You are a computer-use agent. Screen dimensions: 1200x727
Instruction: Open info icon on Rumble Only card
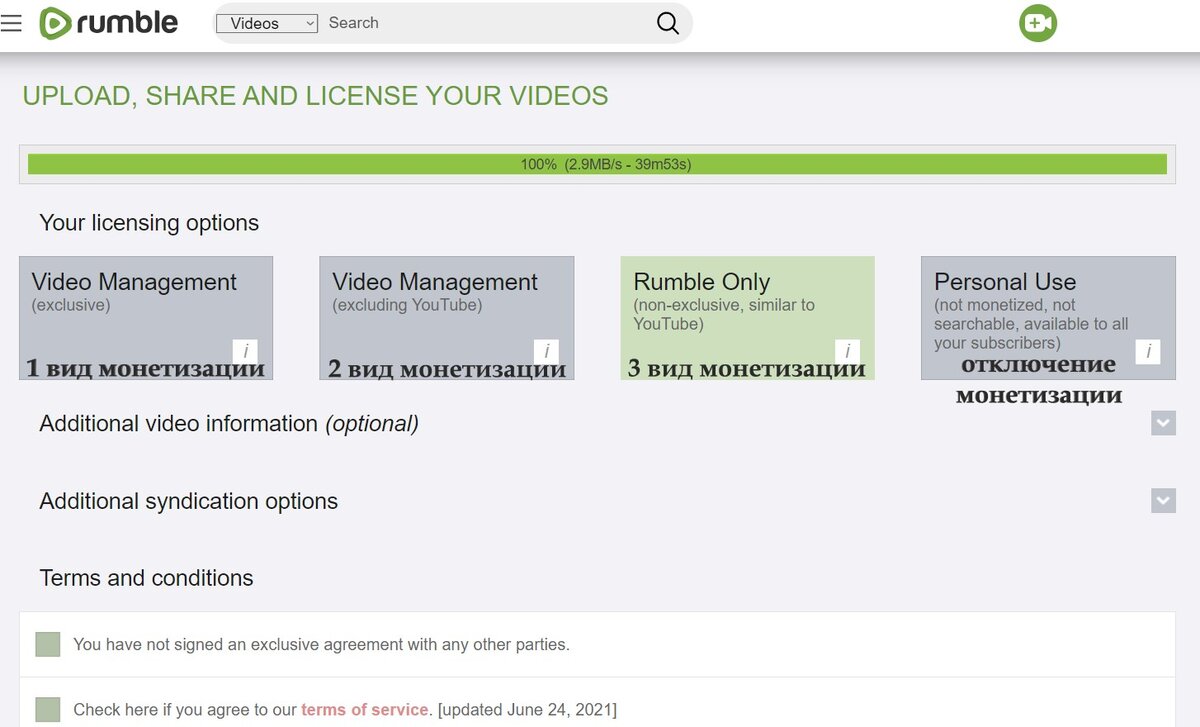tap(847, 352)
